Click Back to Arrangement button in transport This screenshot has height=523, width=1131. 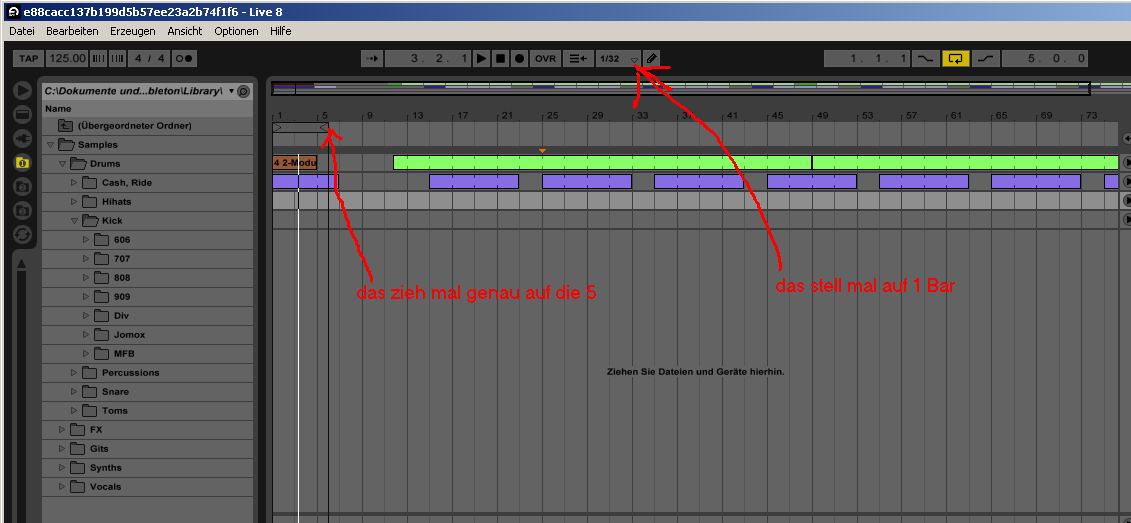pyautogui.click(x=578, y=58)
